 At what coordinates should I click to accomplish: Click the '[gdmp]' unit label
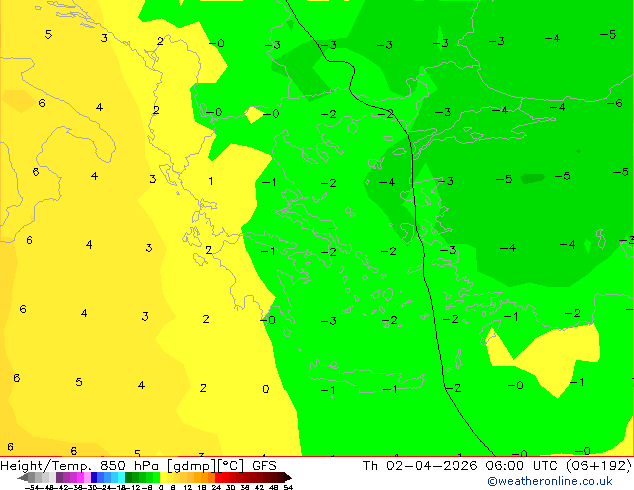pyautogui.click(x=192, y=466)
